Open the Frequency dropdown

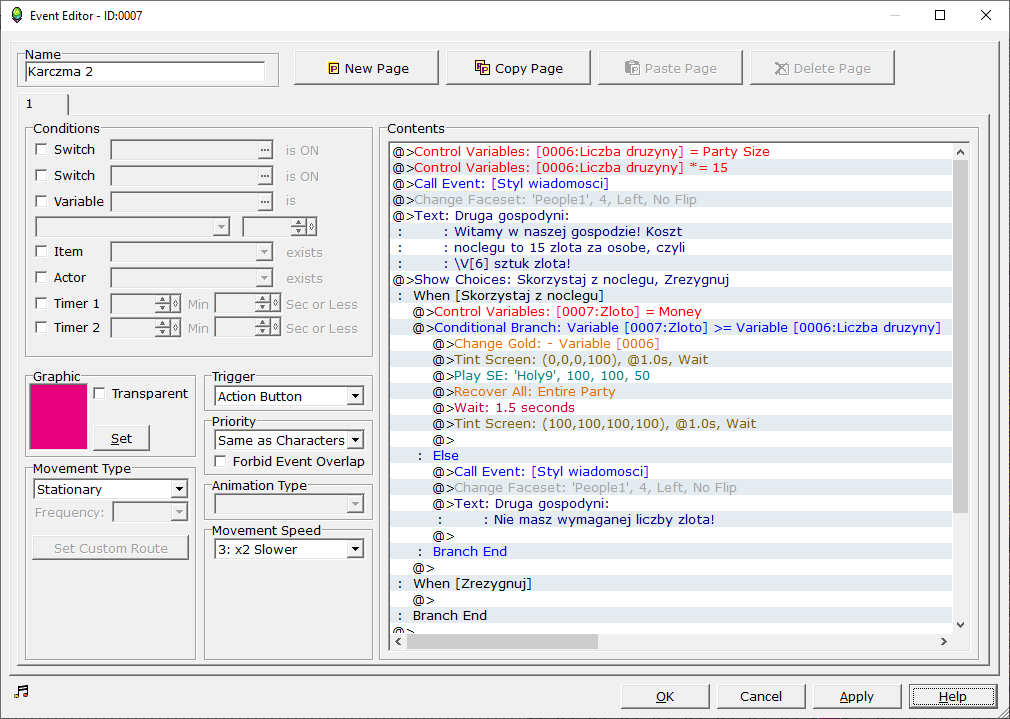(x=150, y=512)
